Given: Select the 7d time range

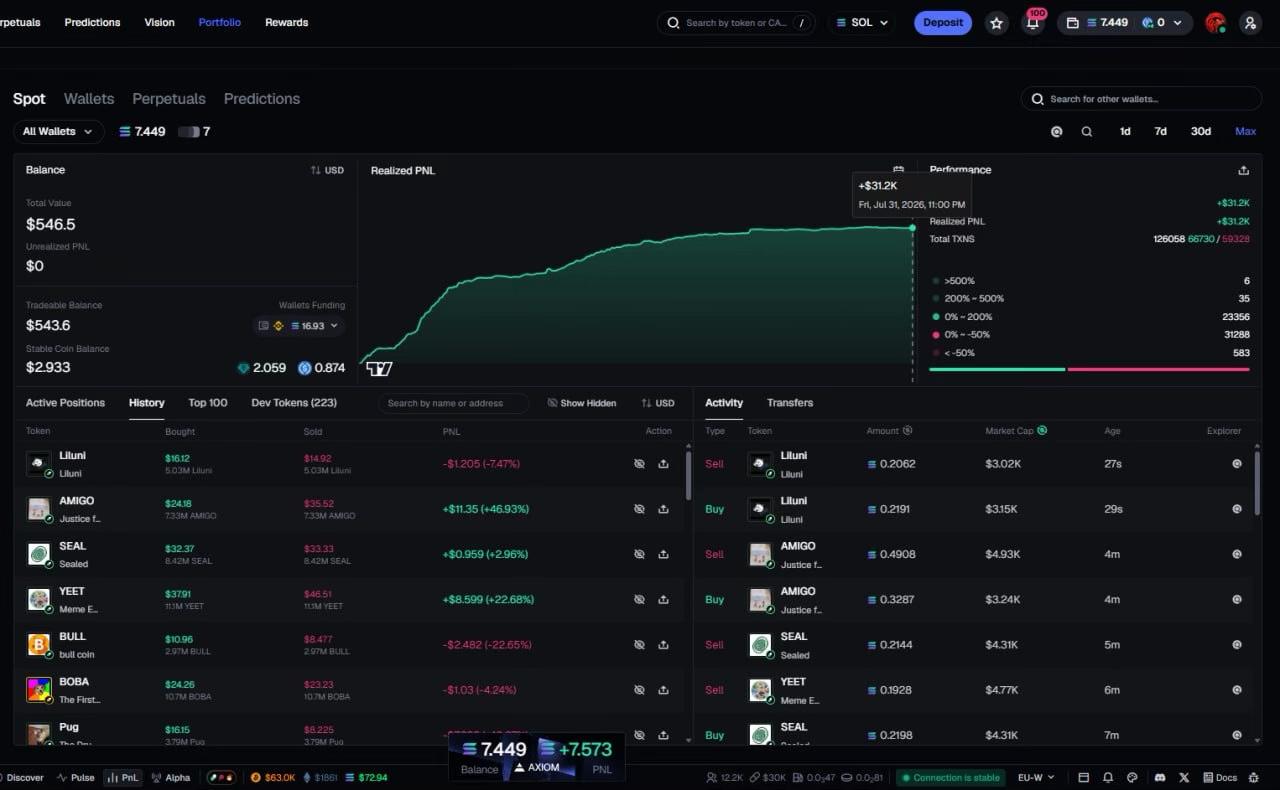Looking at the screenshot, I should click(1160, 131).
